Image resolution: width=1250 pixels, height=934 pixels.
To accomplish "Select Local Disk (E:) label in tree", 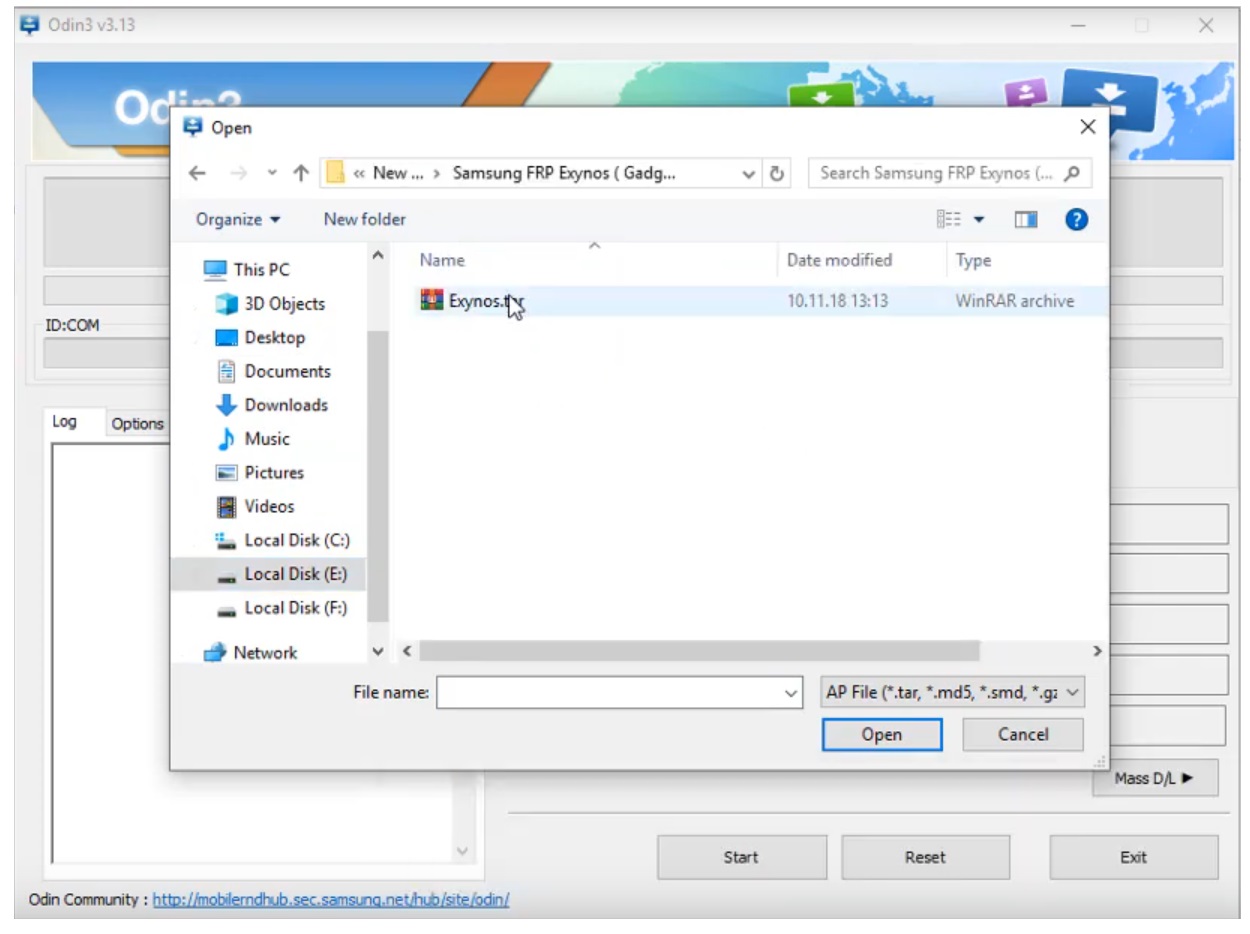I will (x=297, y=574).
